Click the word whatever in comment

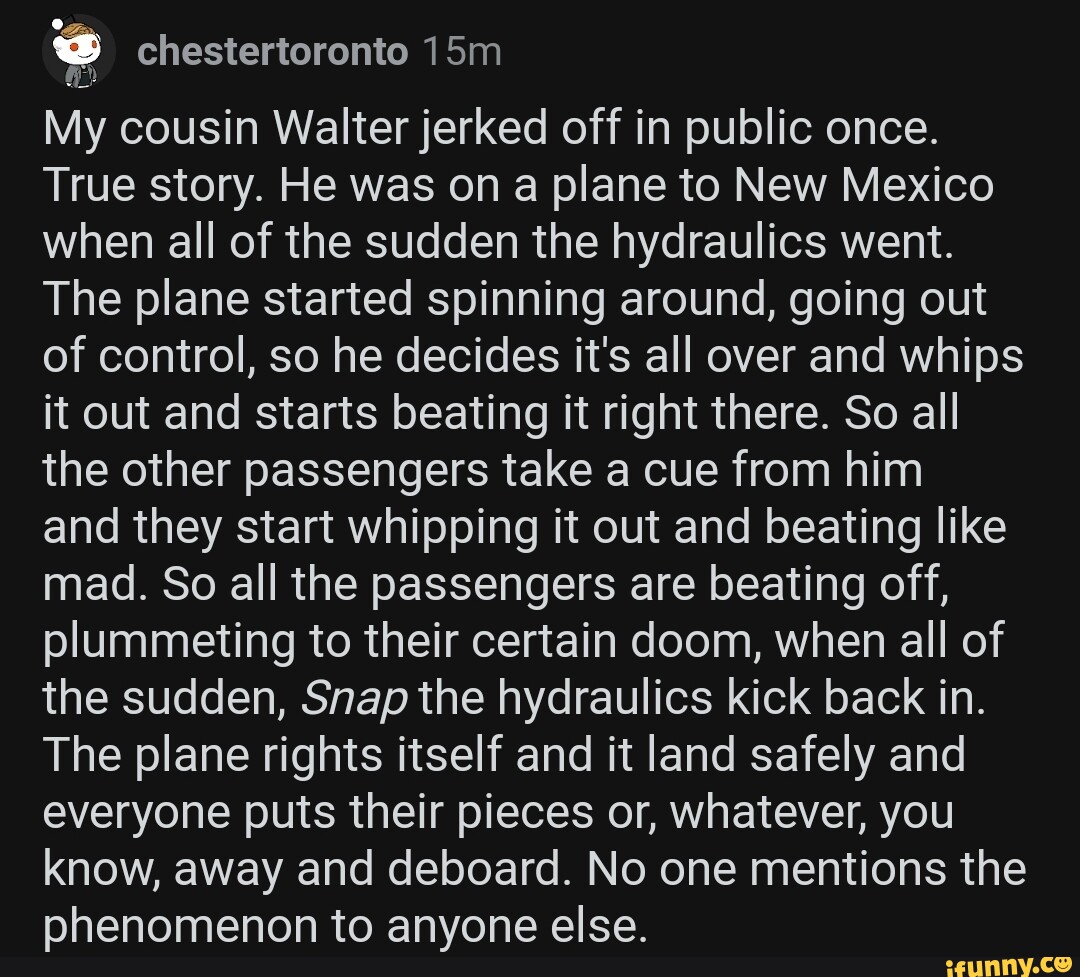click(x=761, y=812)
